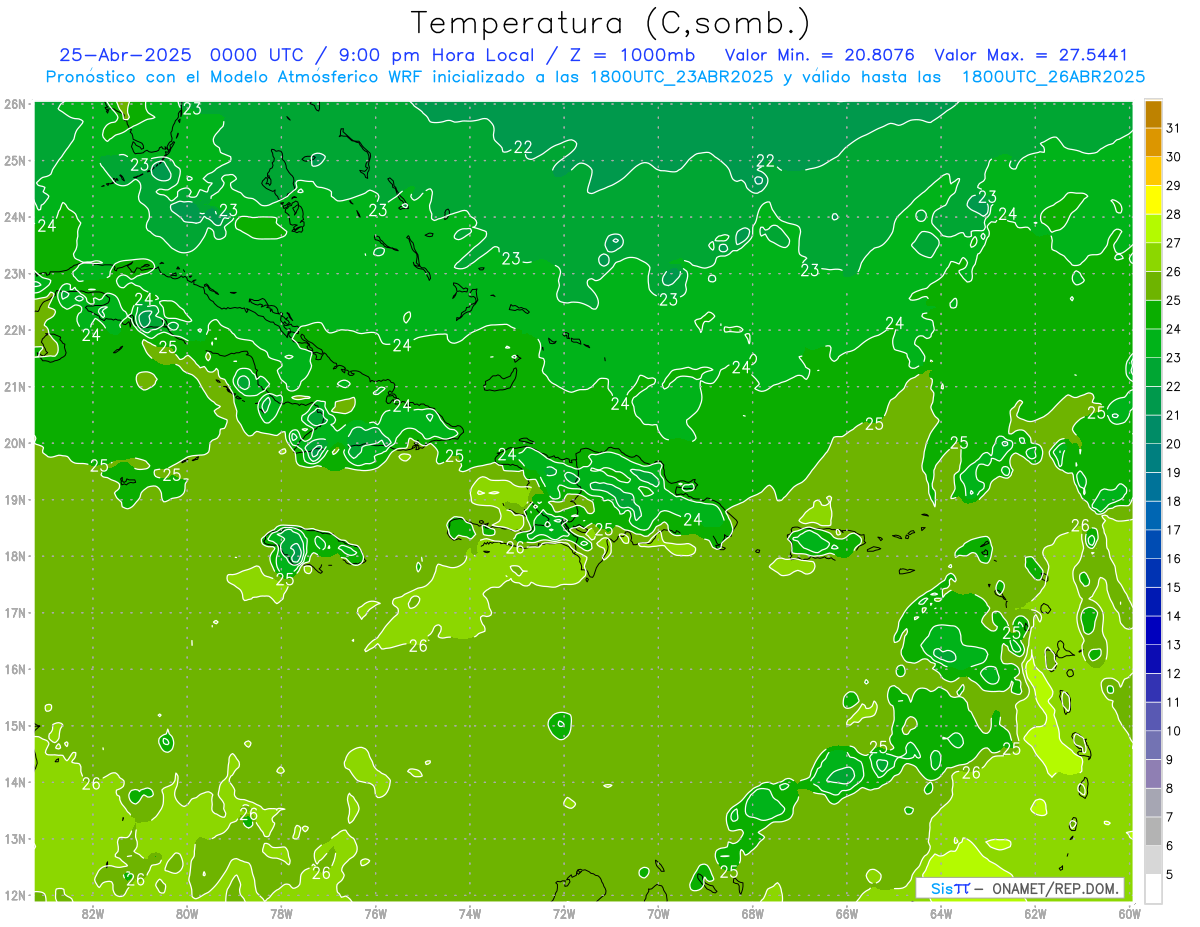
Task: Click the legend value 15
Action: 1173,587
